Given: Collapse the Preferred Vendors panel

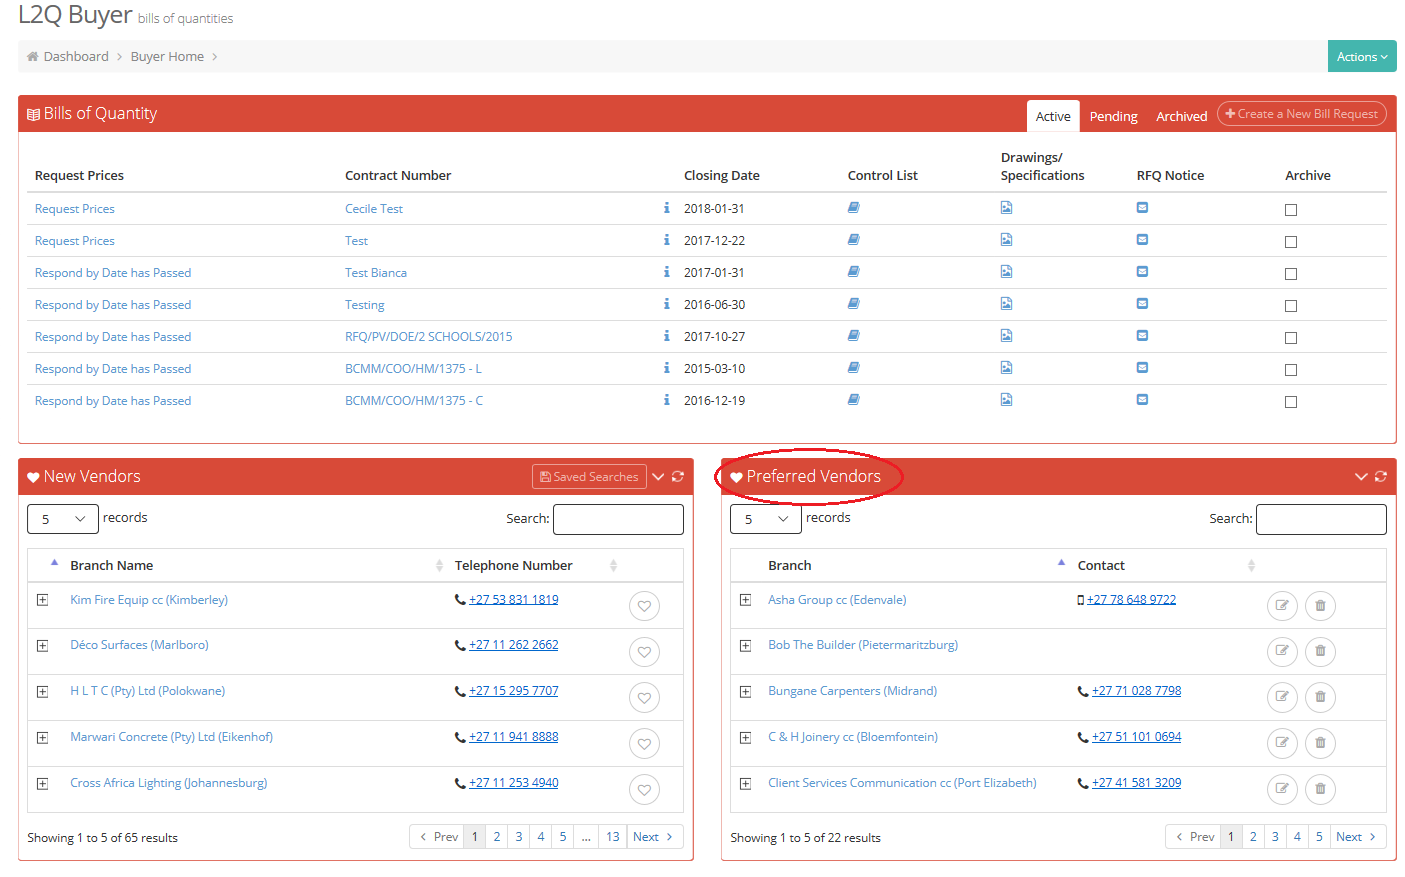Looking at the screenshot, I should coord(1360,476).
